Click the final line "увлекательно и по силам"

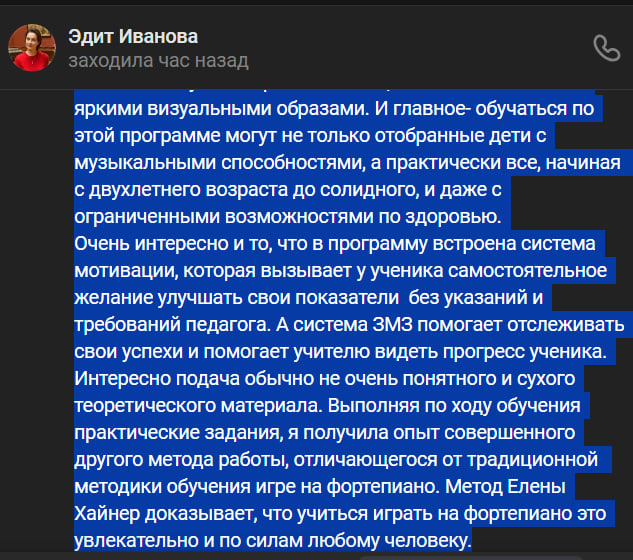coord(273,541)
